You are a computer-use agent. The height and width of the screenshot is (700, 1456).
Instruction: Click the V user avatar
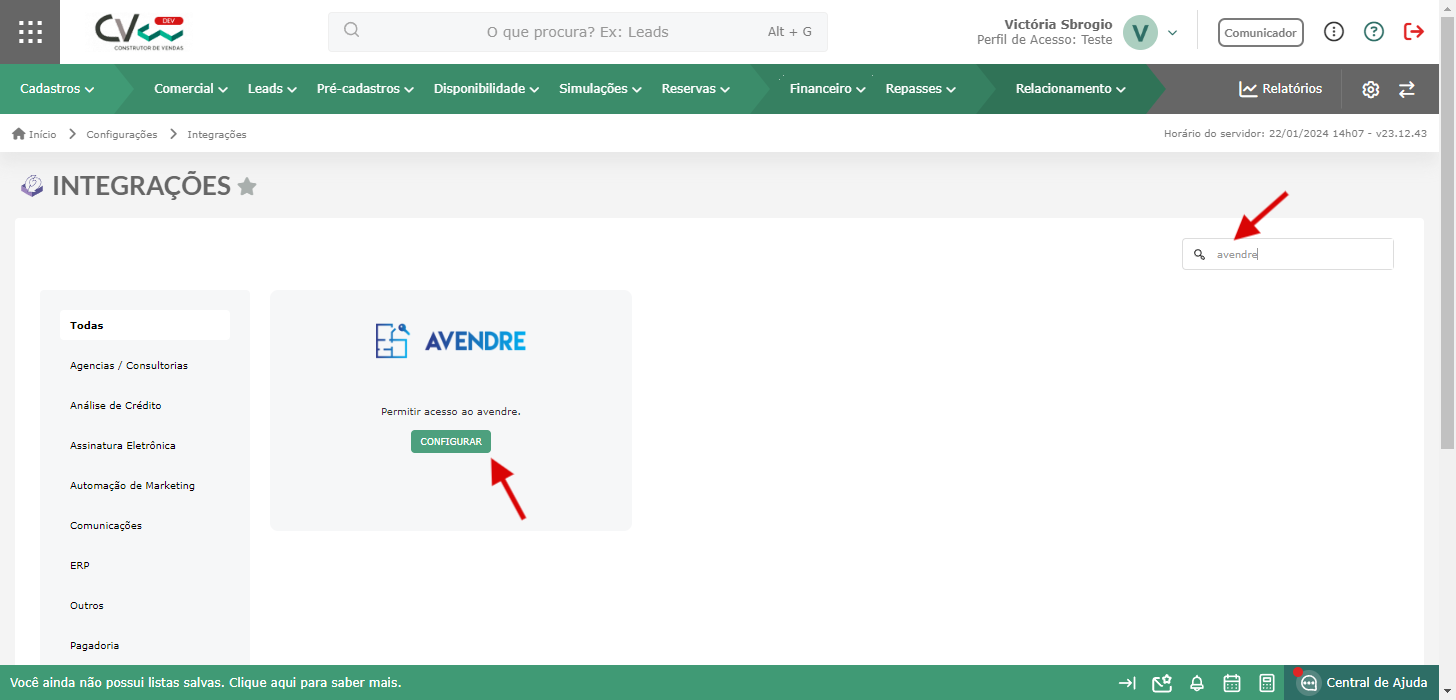(x=1140, y=32)
